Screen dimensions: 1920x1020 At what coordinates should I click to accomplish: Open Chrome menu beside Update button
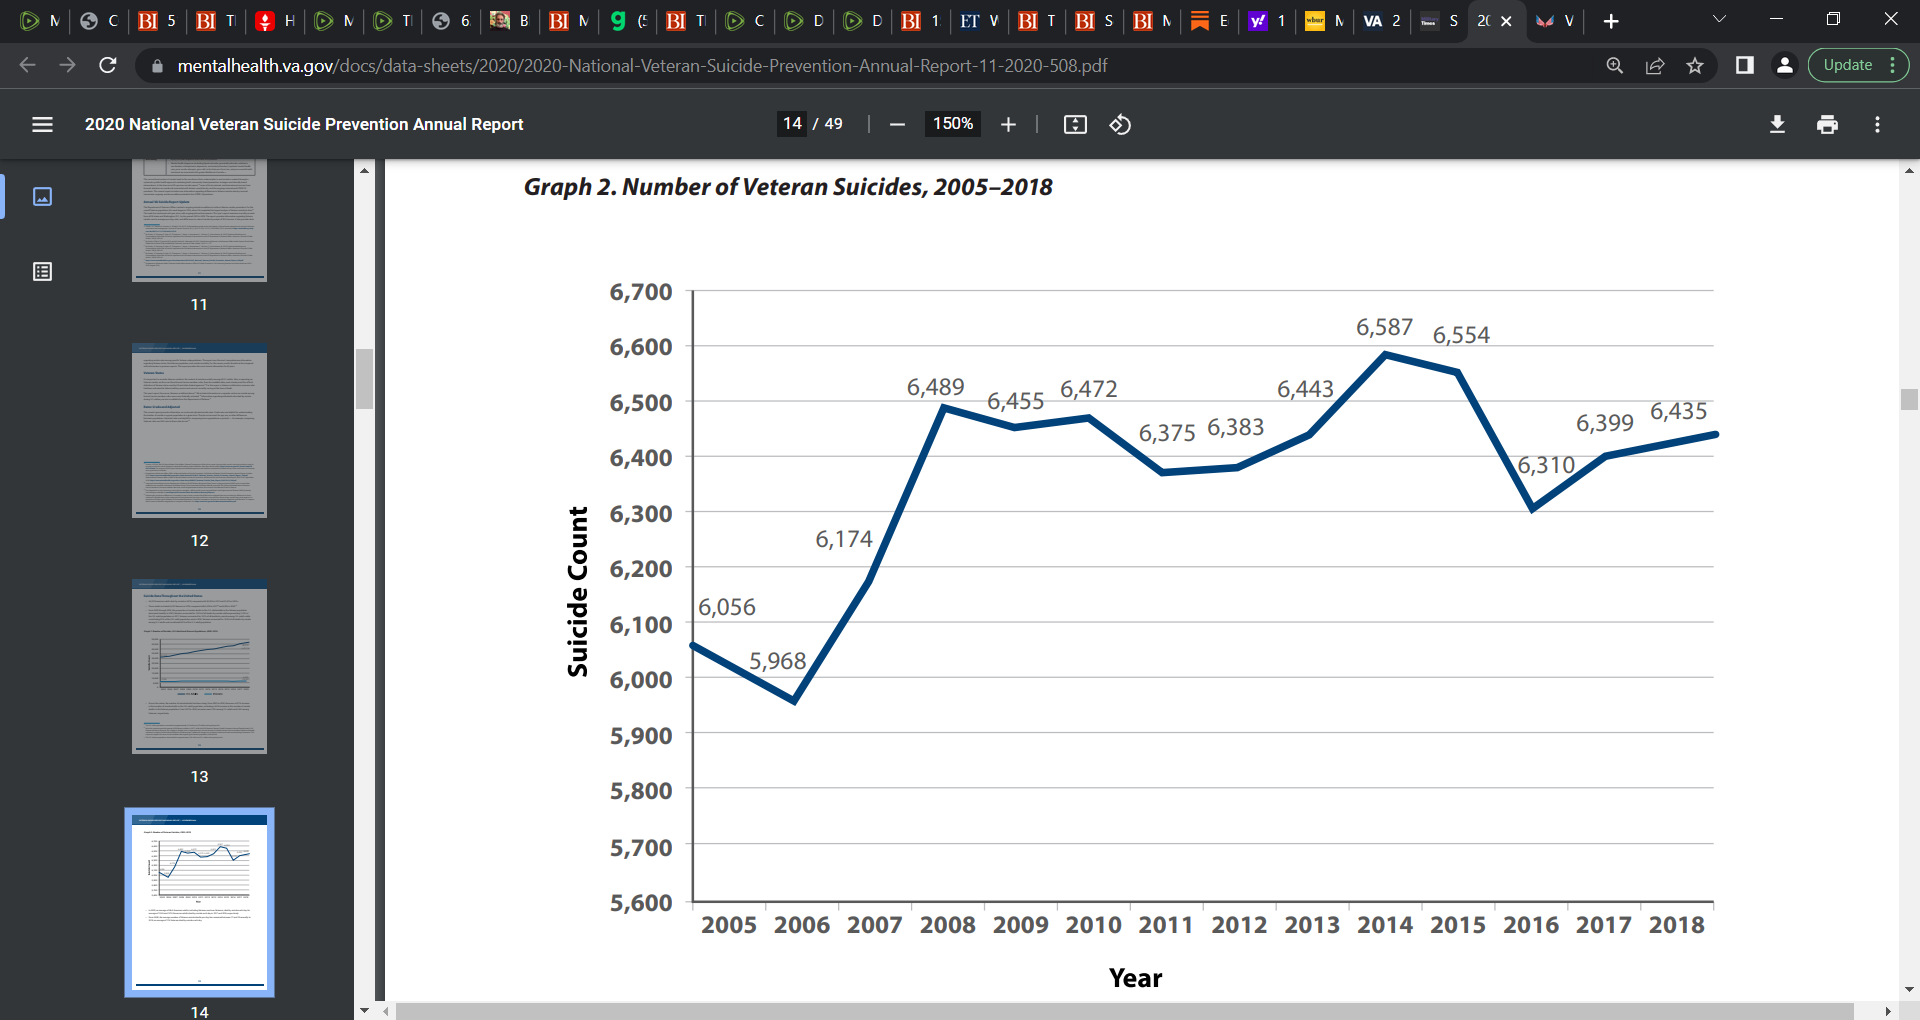(x=1893, y=65)
